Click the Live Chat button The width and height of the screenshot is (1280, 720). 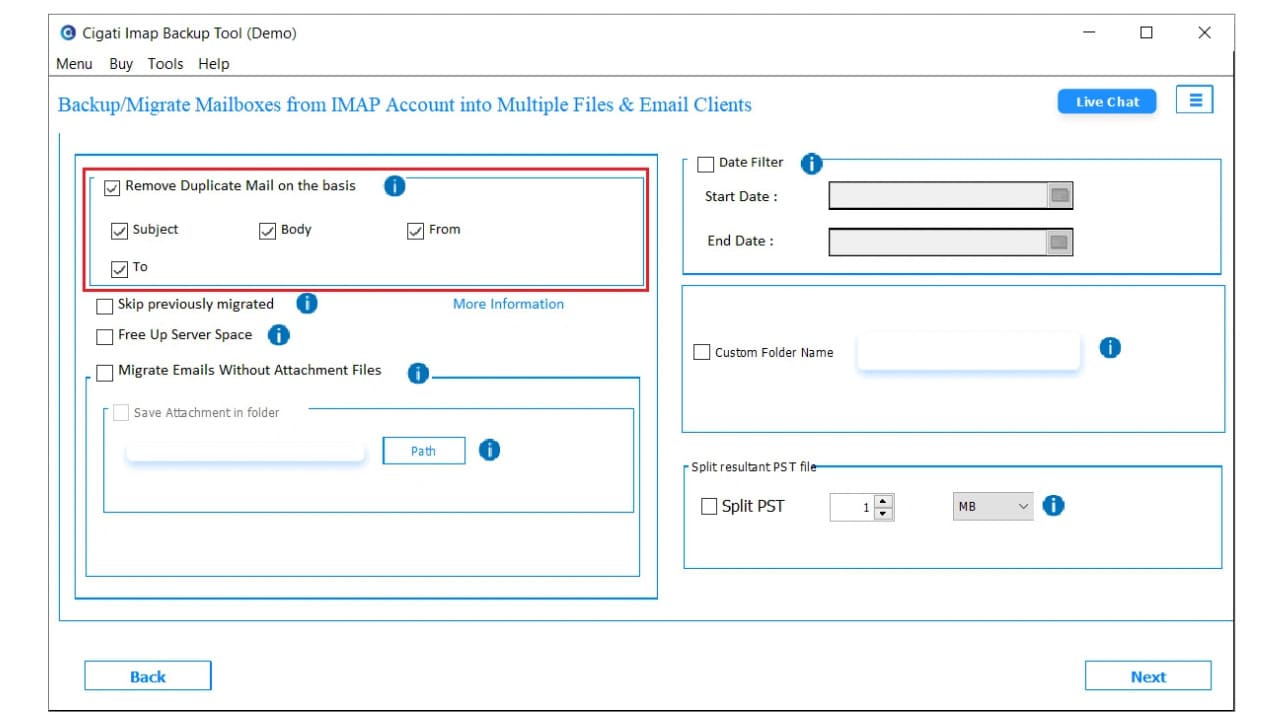[x=1107, y=101]
